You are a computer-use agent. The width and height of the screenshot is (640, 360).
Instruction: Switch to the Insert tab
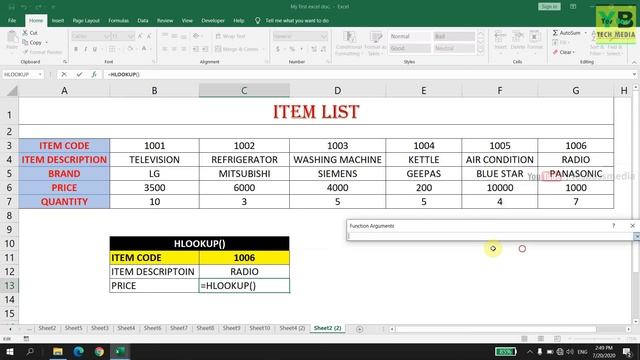point(58,20)
